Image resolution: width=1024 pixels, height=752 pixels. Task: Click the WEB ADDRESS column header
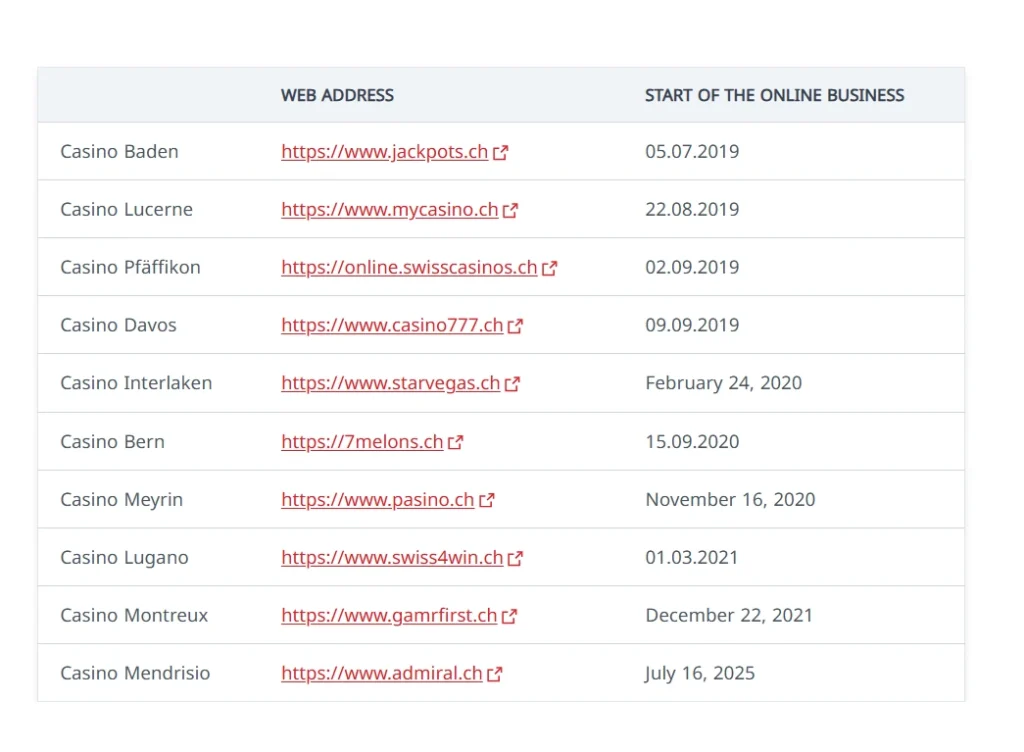pyautogui.click(x=337, y=95)
